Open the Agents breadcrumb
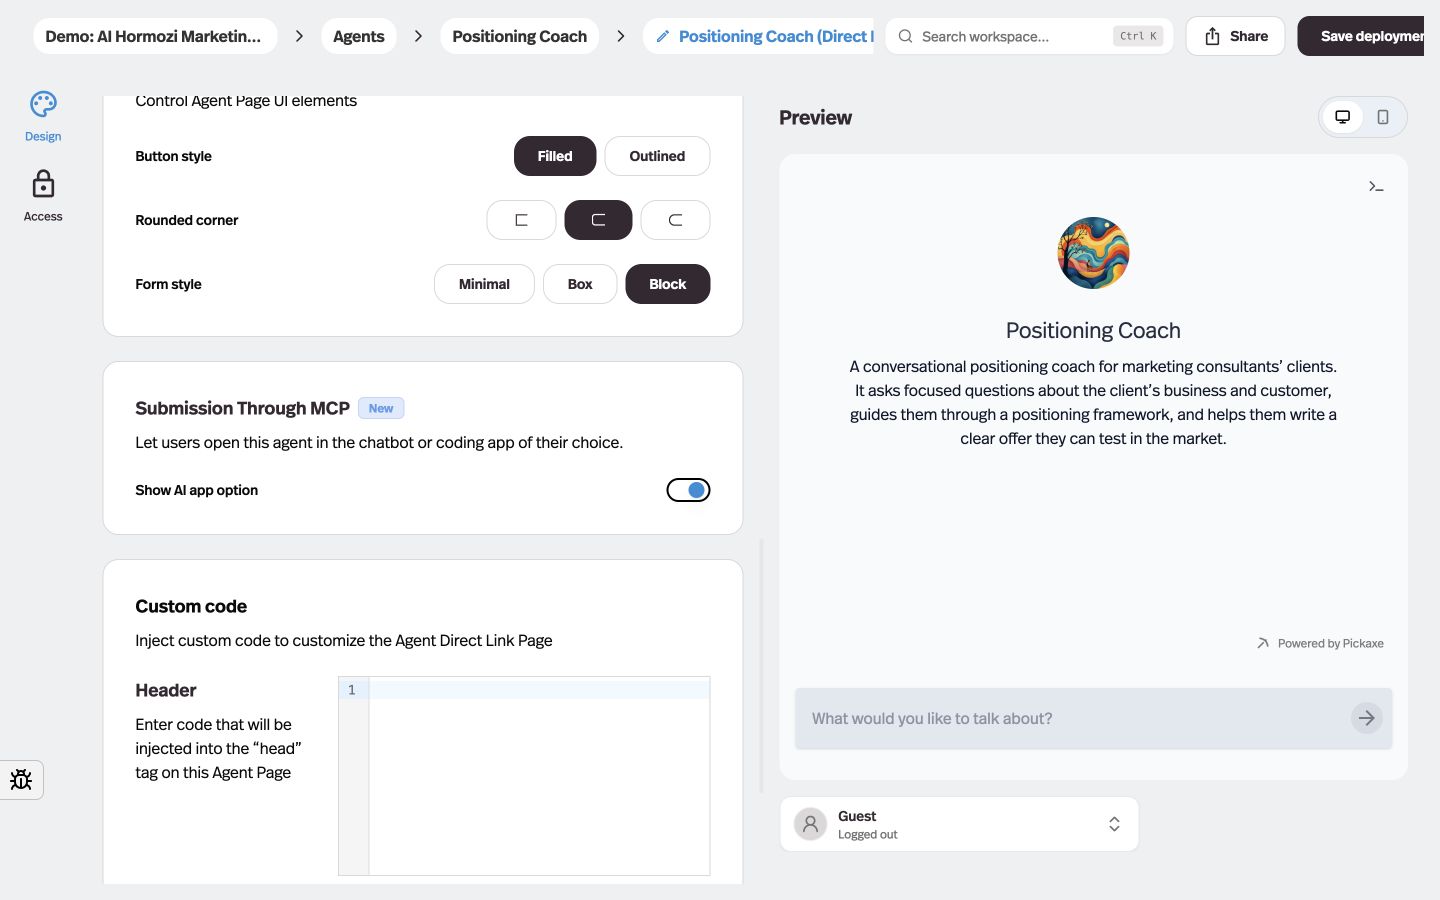The height and width of the screenshot is (900, 1440). [x=358, y=36]
